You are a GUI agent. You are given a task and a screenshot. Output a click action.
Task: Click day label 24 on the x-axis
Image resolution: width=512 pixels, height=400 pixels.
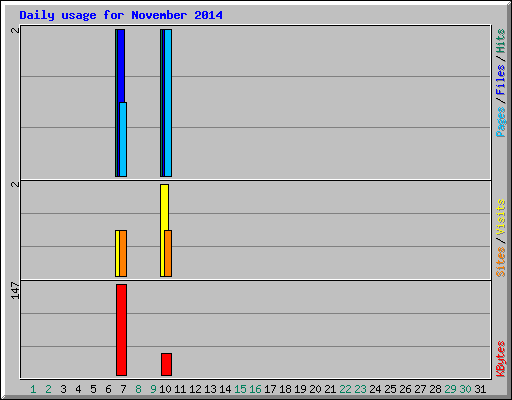[x=375, y=389]
